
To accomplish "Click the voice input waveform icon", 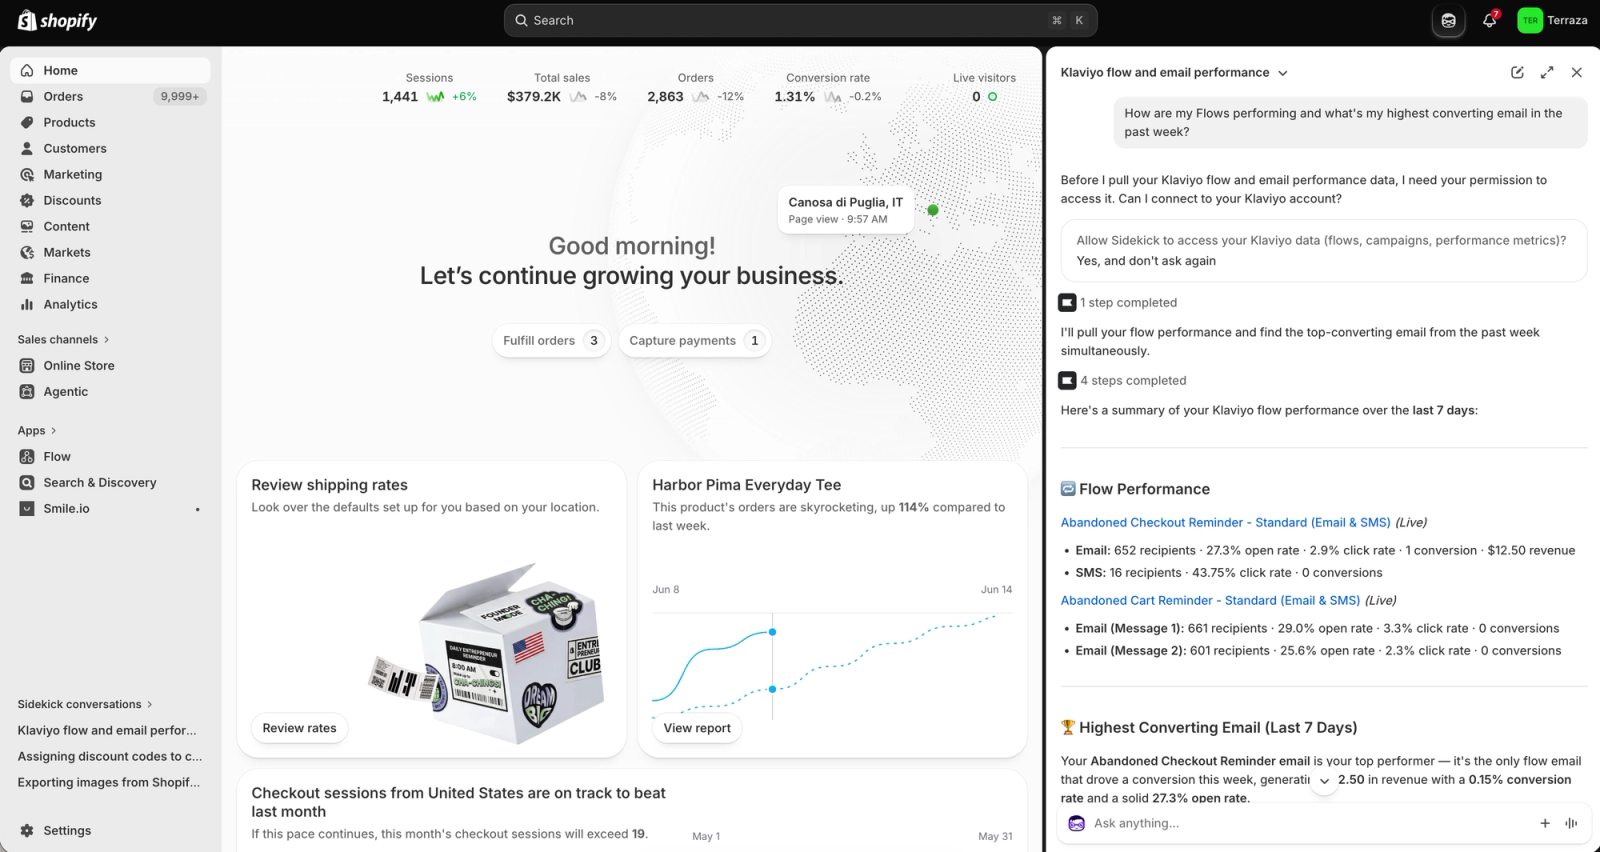I will 1571,823.
